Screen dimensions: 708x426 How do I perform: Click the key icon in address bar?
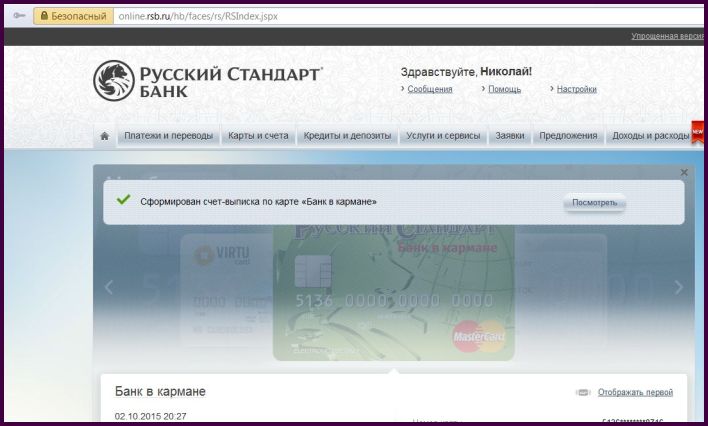19,16
